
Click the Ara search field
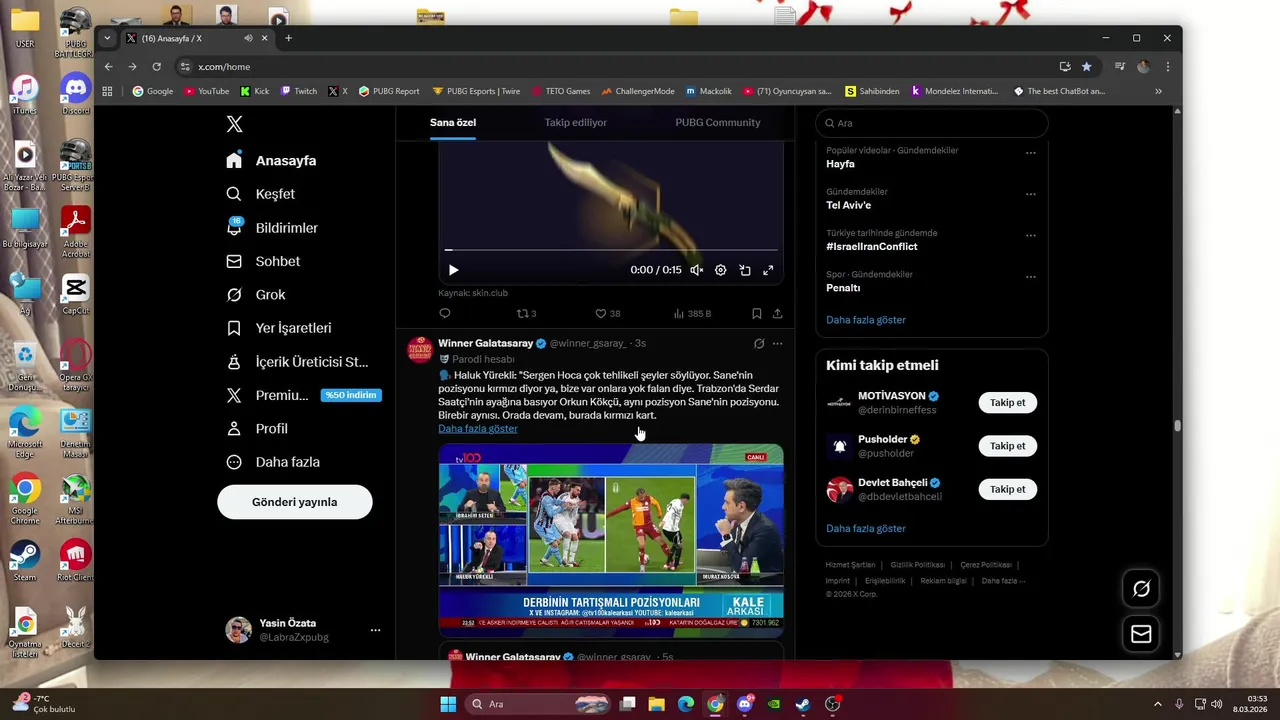[932, 123]
